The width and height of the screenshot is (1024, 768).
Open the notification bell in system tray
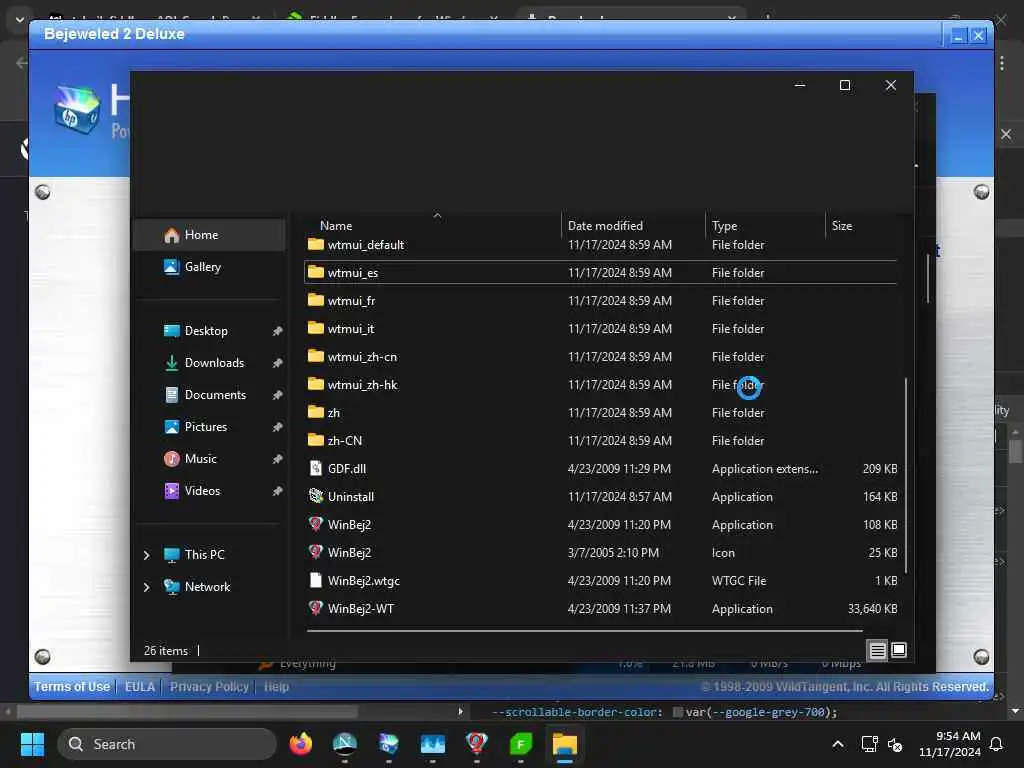pos(997,744)
